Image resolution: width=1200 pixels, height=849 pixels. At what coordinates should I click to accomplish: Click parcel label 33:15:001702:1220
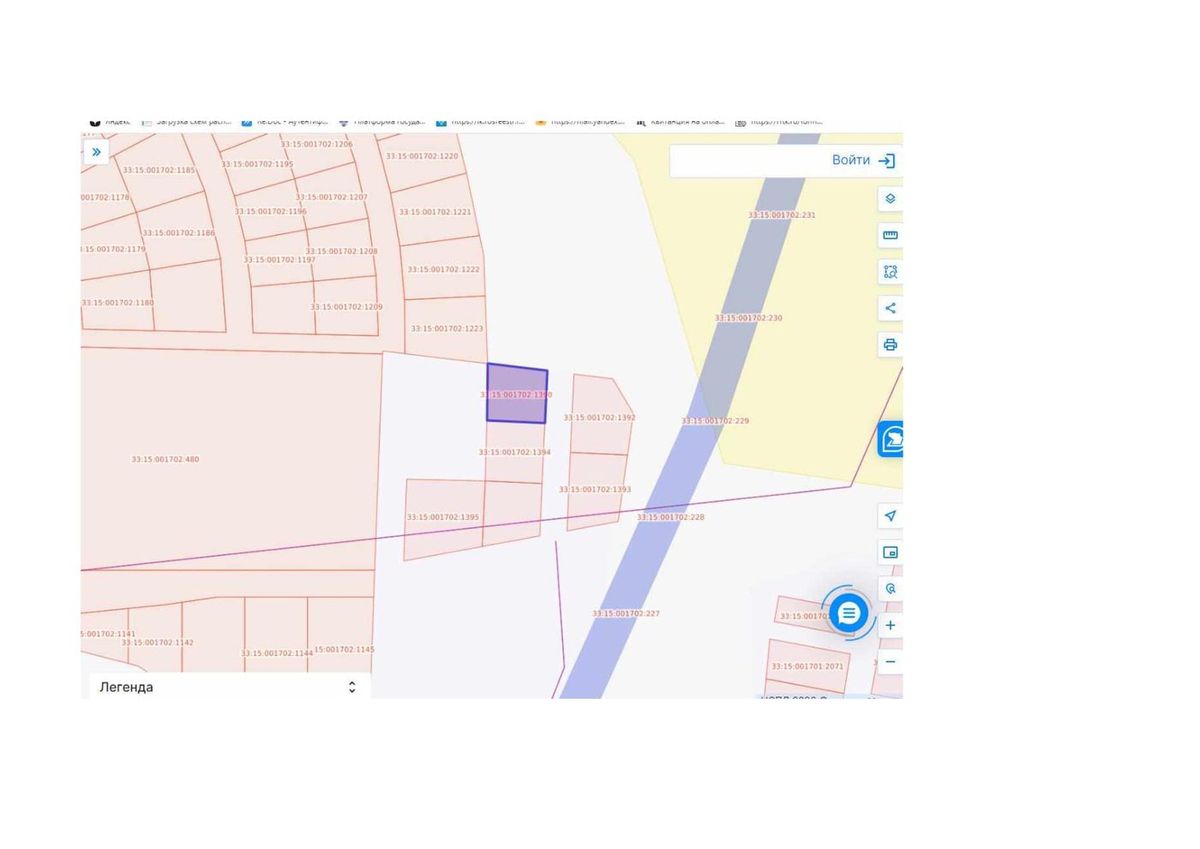pos(422,156)
